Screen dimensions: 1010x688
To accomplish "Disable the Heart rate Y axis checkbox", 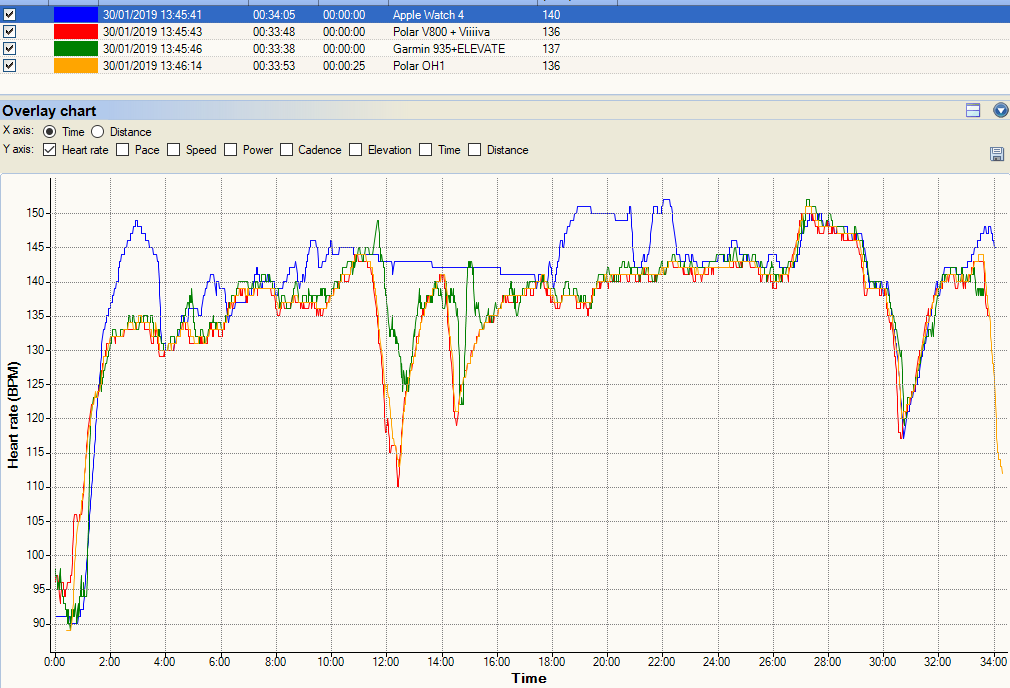I will pyautogui.click(x=50, y=150).
